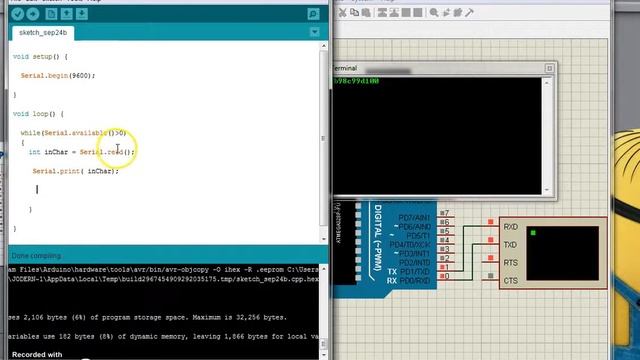Click the 'while(Serial.available()>0)' code line
This screenshot has height=360, width=640.
pos(73,133)
